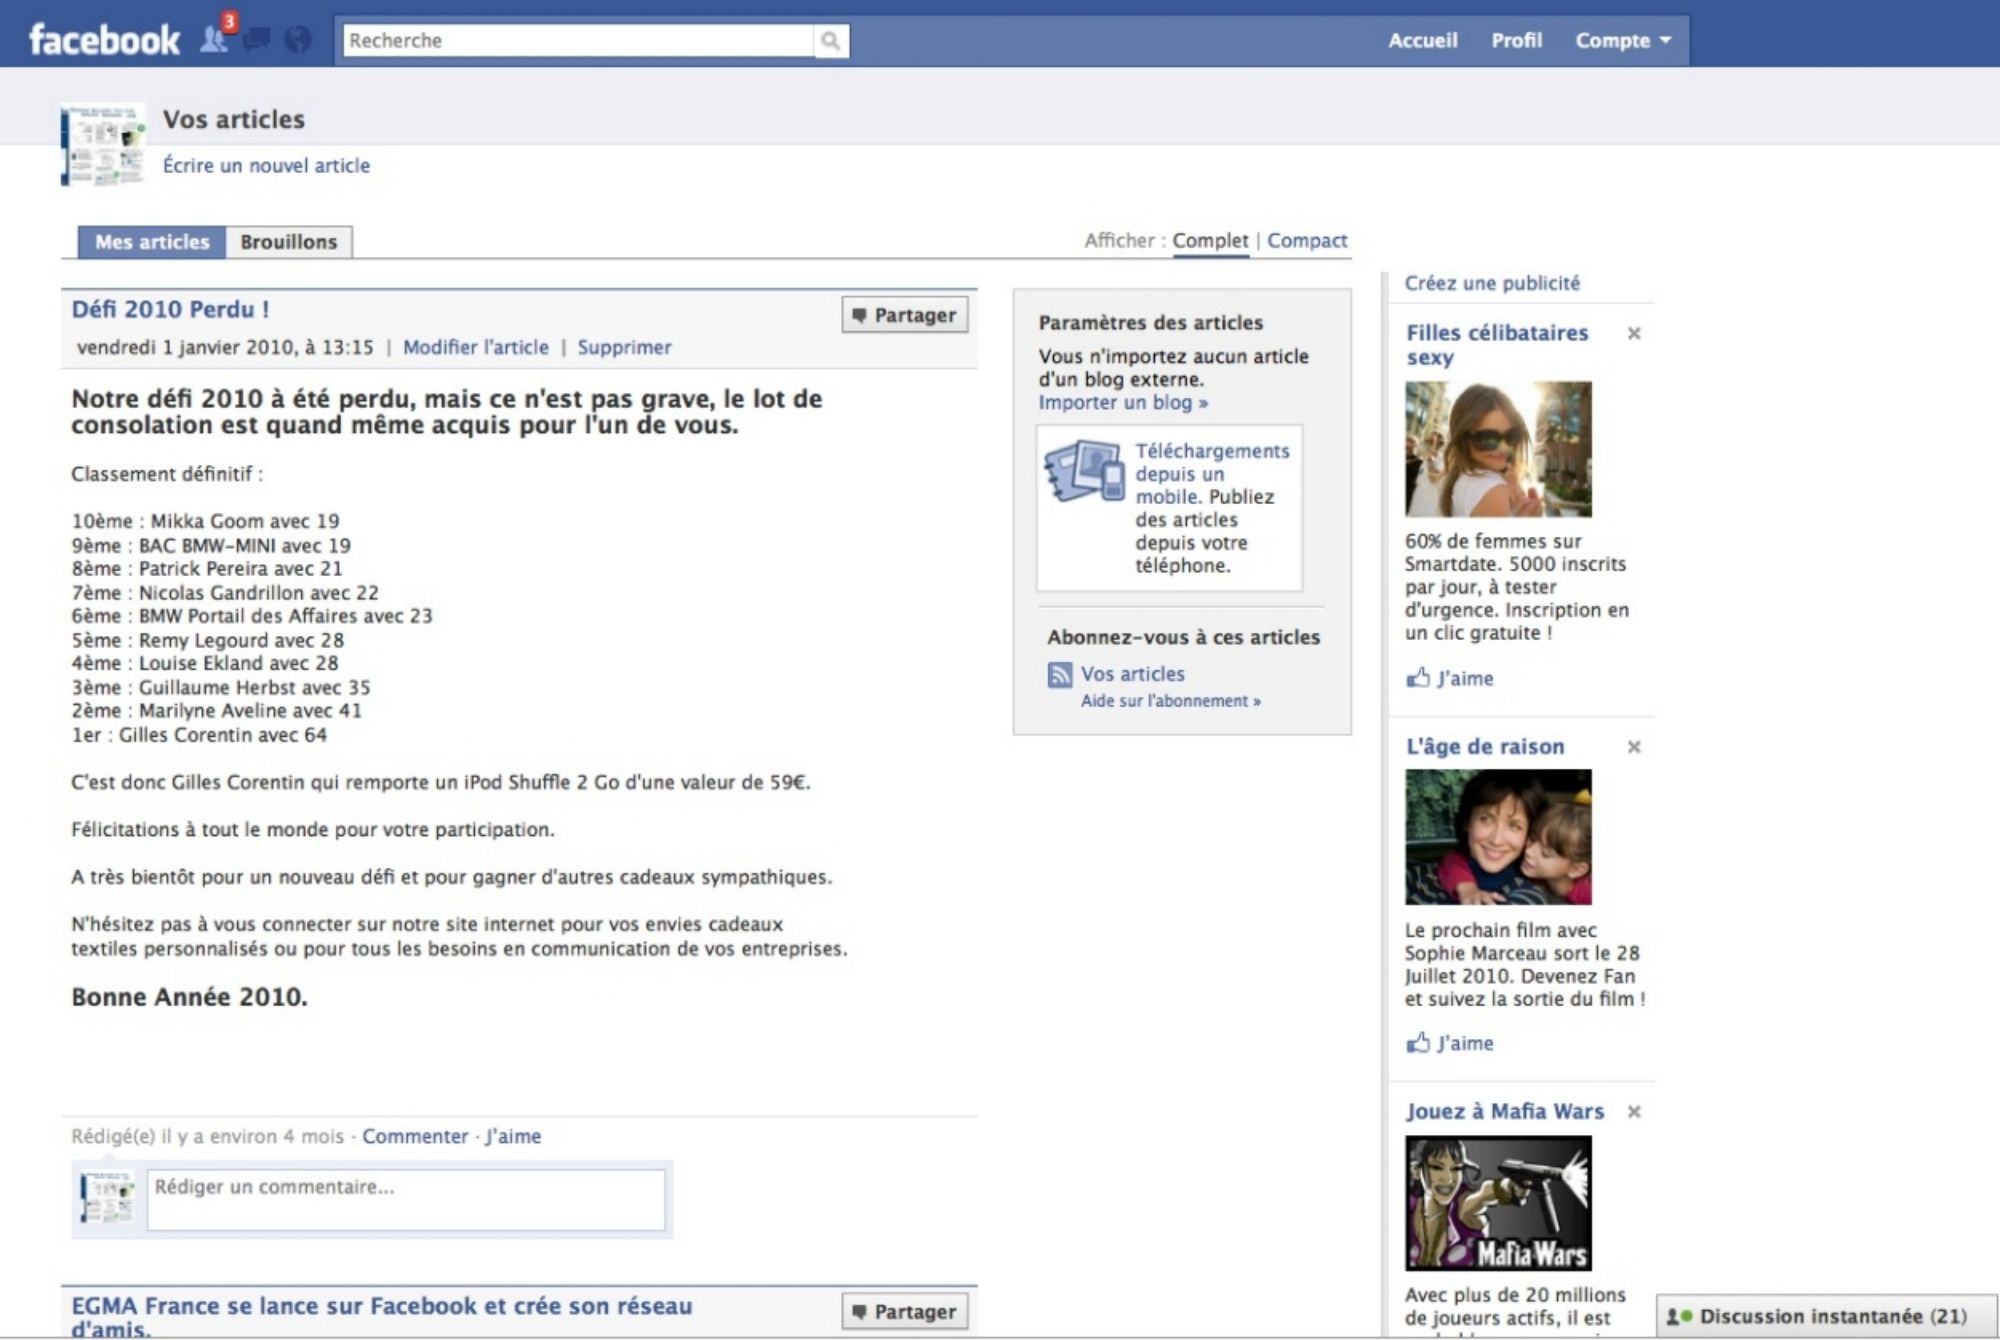Click the Rédiger un commentaire field

(x=405, y=1199)
